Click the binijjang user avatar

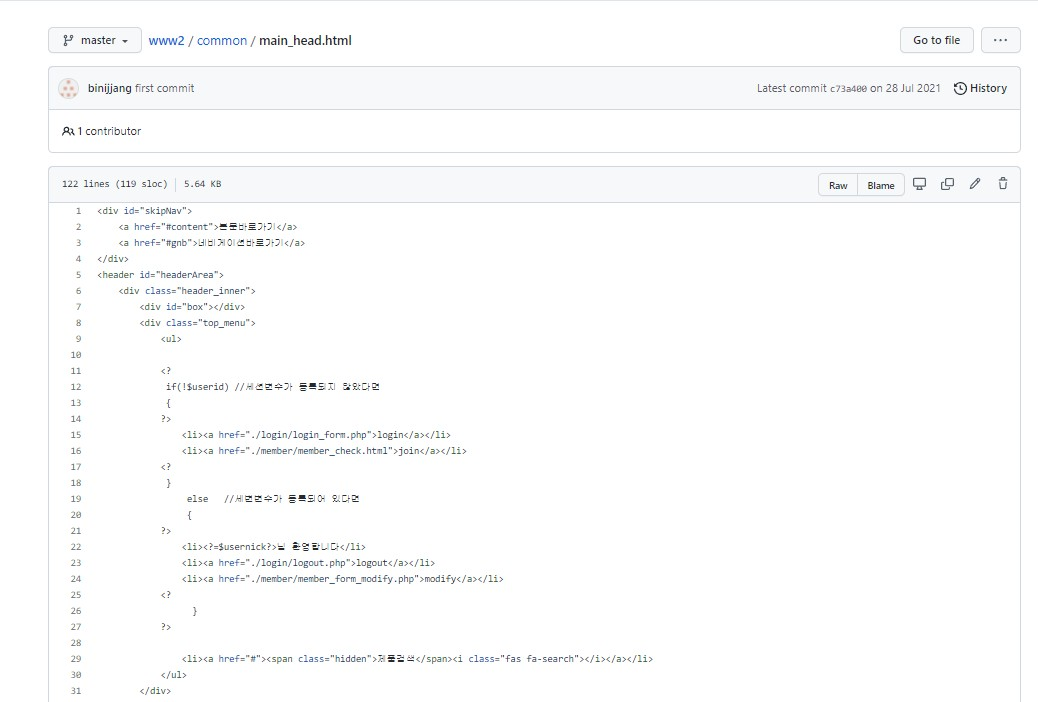[68, 88]
